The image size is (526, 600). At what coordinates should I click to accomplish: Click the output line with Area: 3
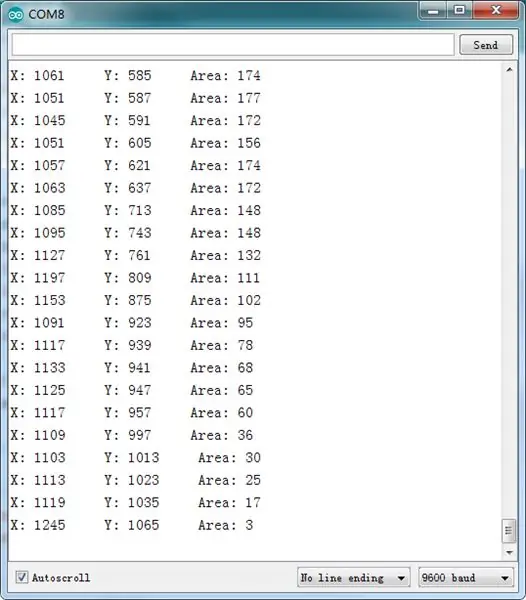point(132,525)
